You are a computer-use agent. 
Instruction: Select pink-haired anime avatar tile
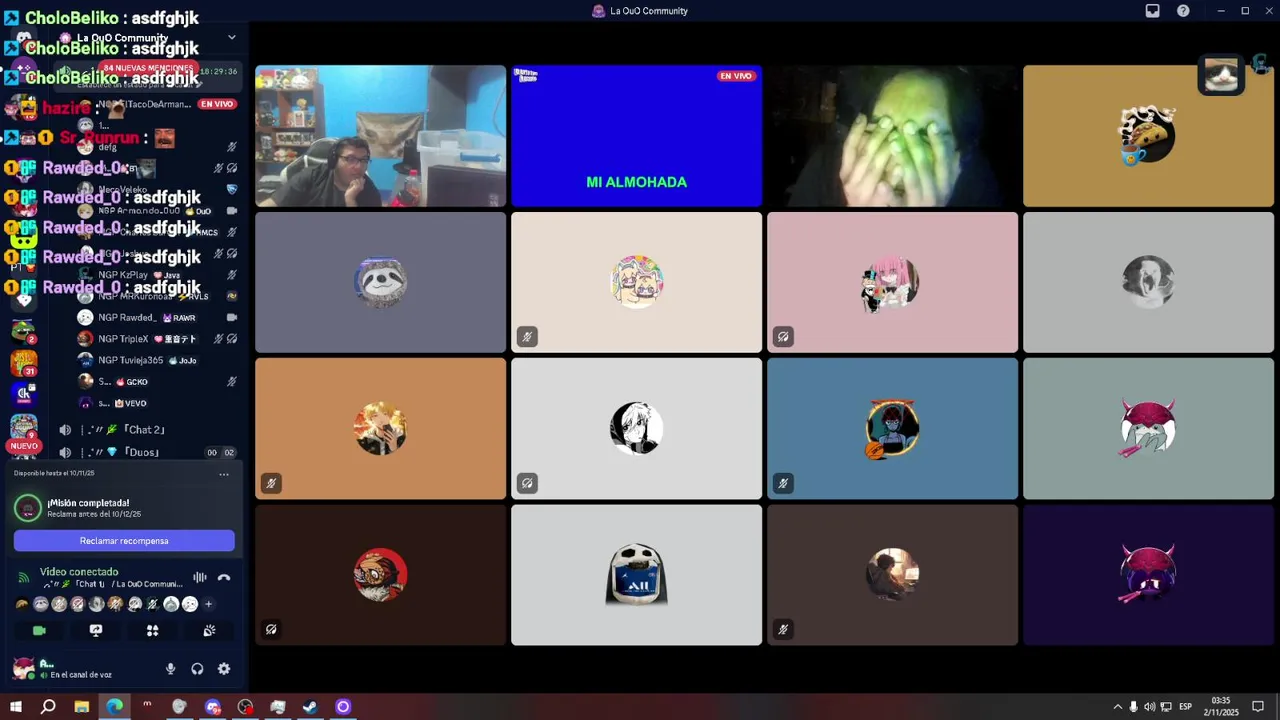[892, 282]
